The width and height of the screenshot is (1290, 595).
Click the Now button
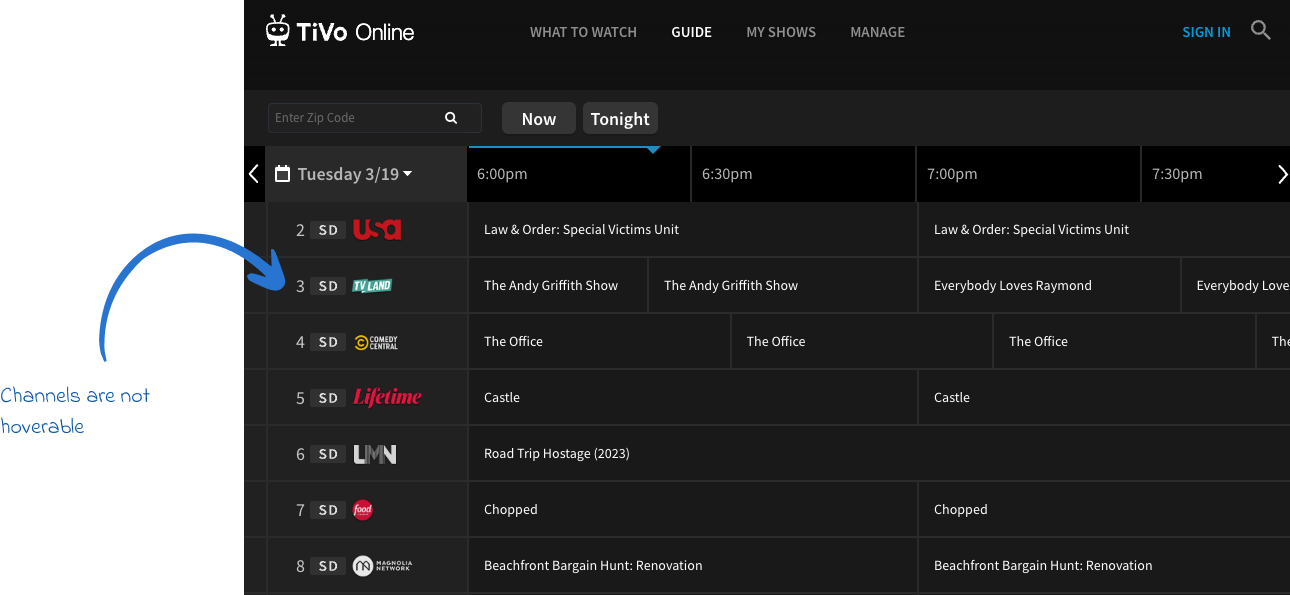tap(539, 118)
